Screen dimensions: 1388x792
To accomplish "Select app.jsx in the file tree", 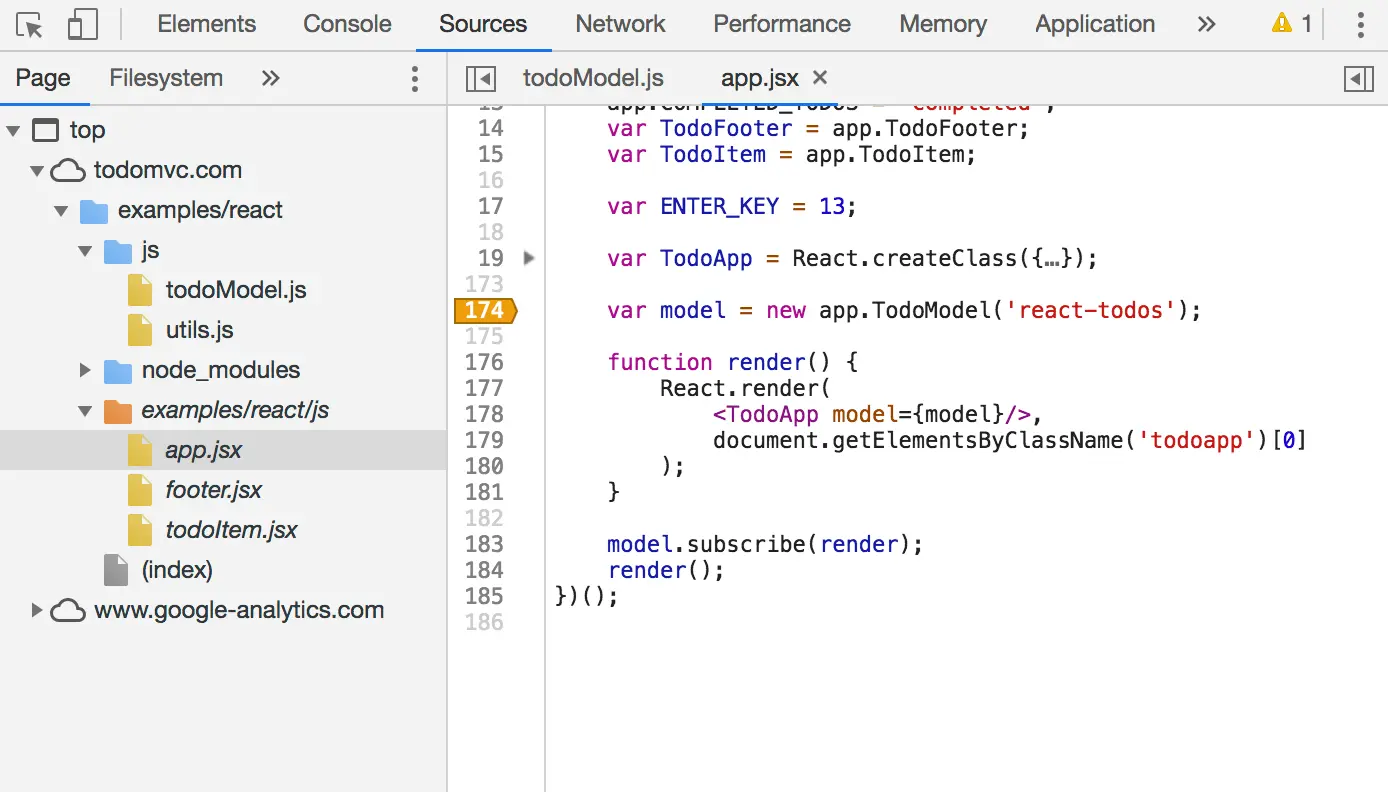I will [204, 450].
